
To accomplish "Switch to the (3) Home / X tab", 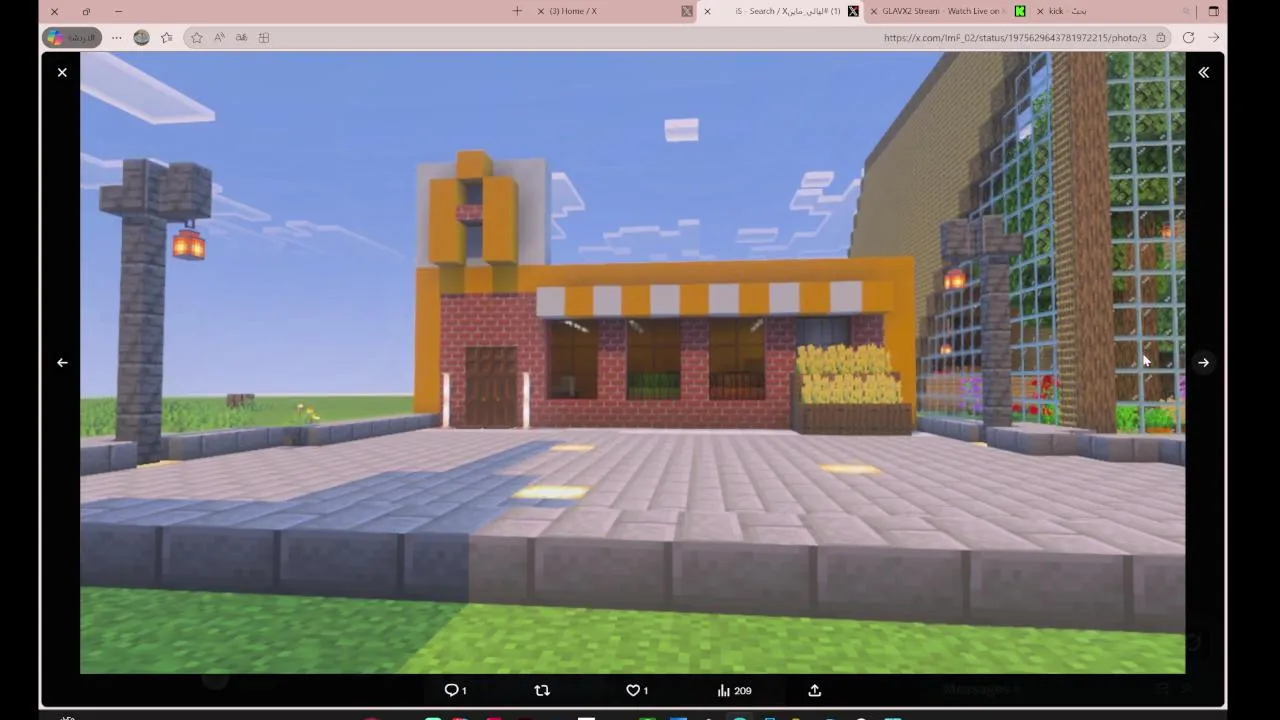I will click(614, 11).
